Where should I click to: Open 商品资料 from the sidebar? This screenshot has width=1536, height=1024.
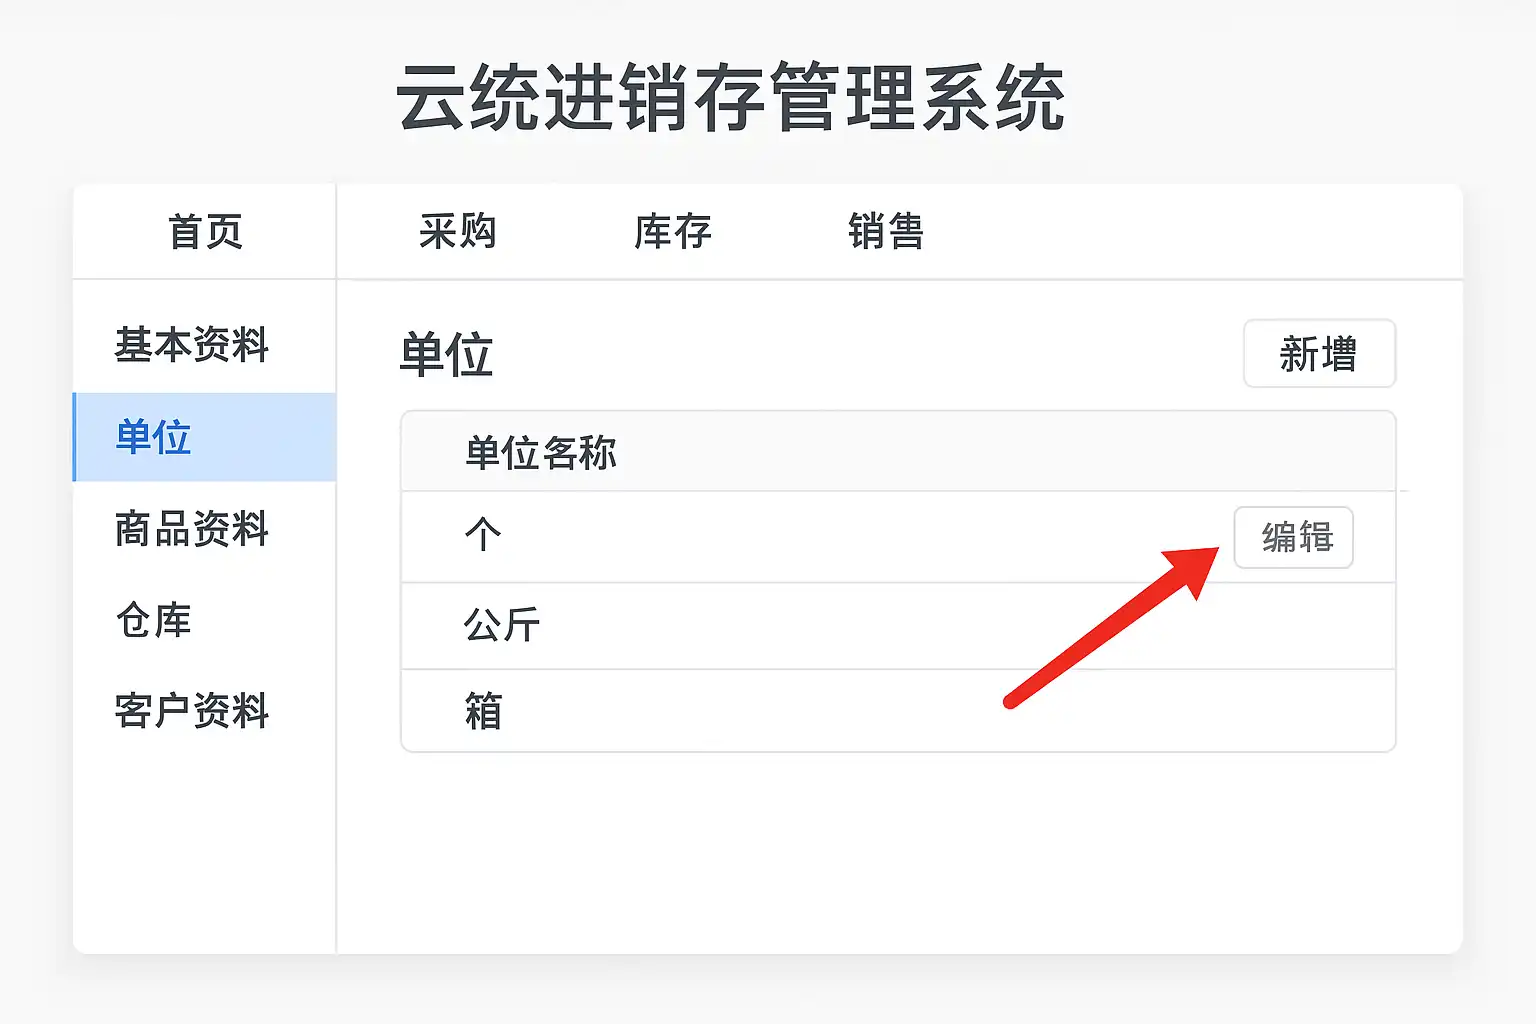(x=191, y=529)
